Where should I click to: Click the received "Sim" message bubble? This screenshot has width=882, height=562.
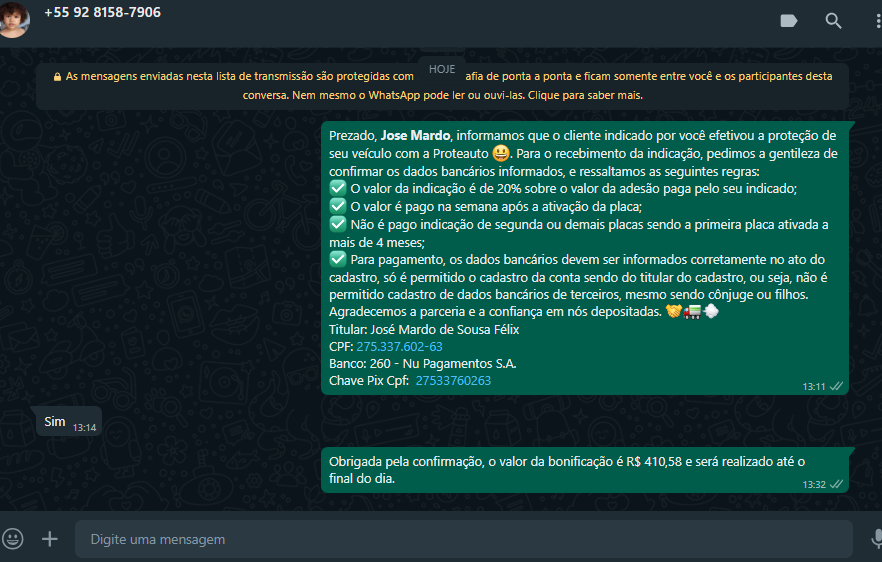54,423
